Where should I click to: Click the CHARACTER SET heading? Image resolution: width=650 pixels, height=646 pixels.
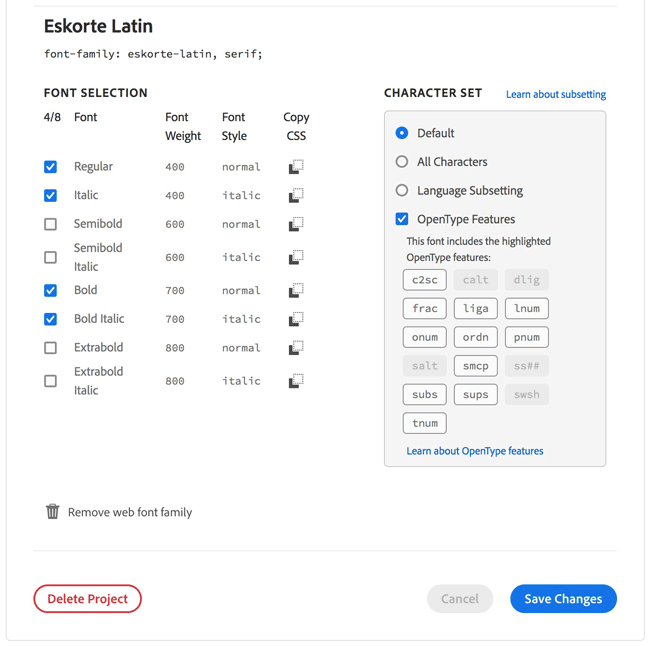coord(433,93)
